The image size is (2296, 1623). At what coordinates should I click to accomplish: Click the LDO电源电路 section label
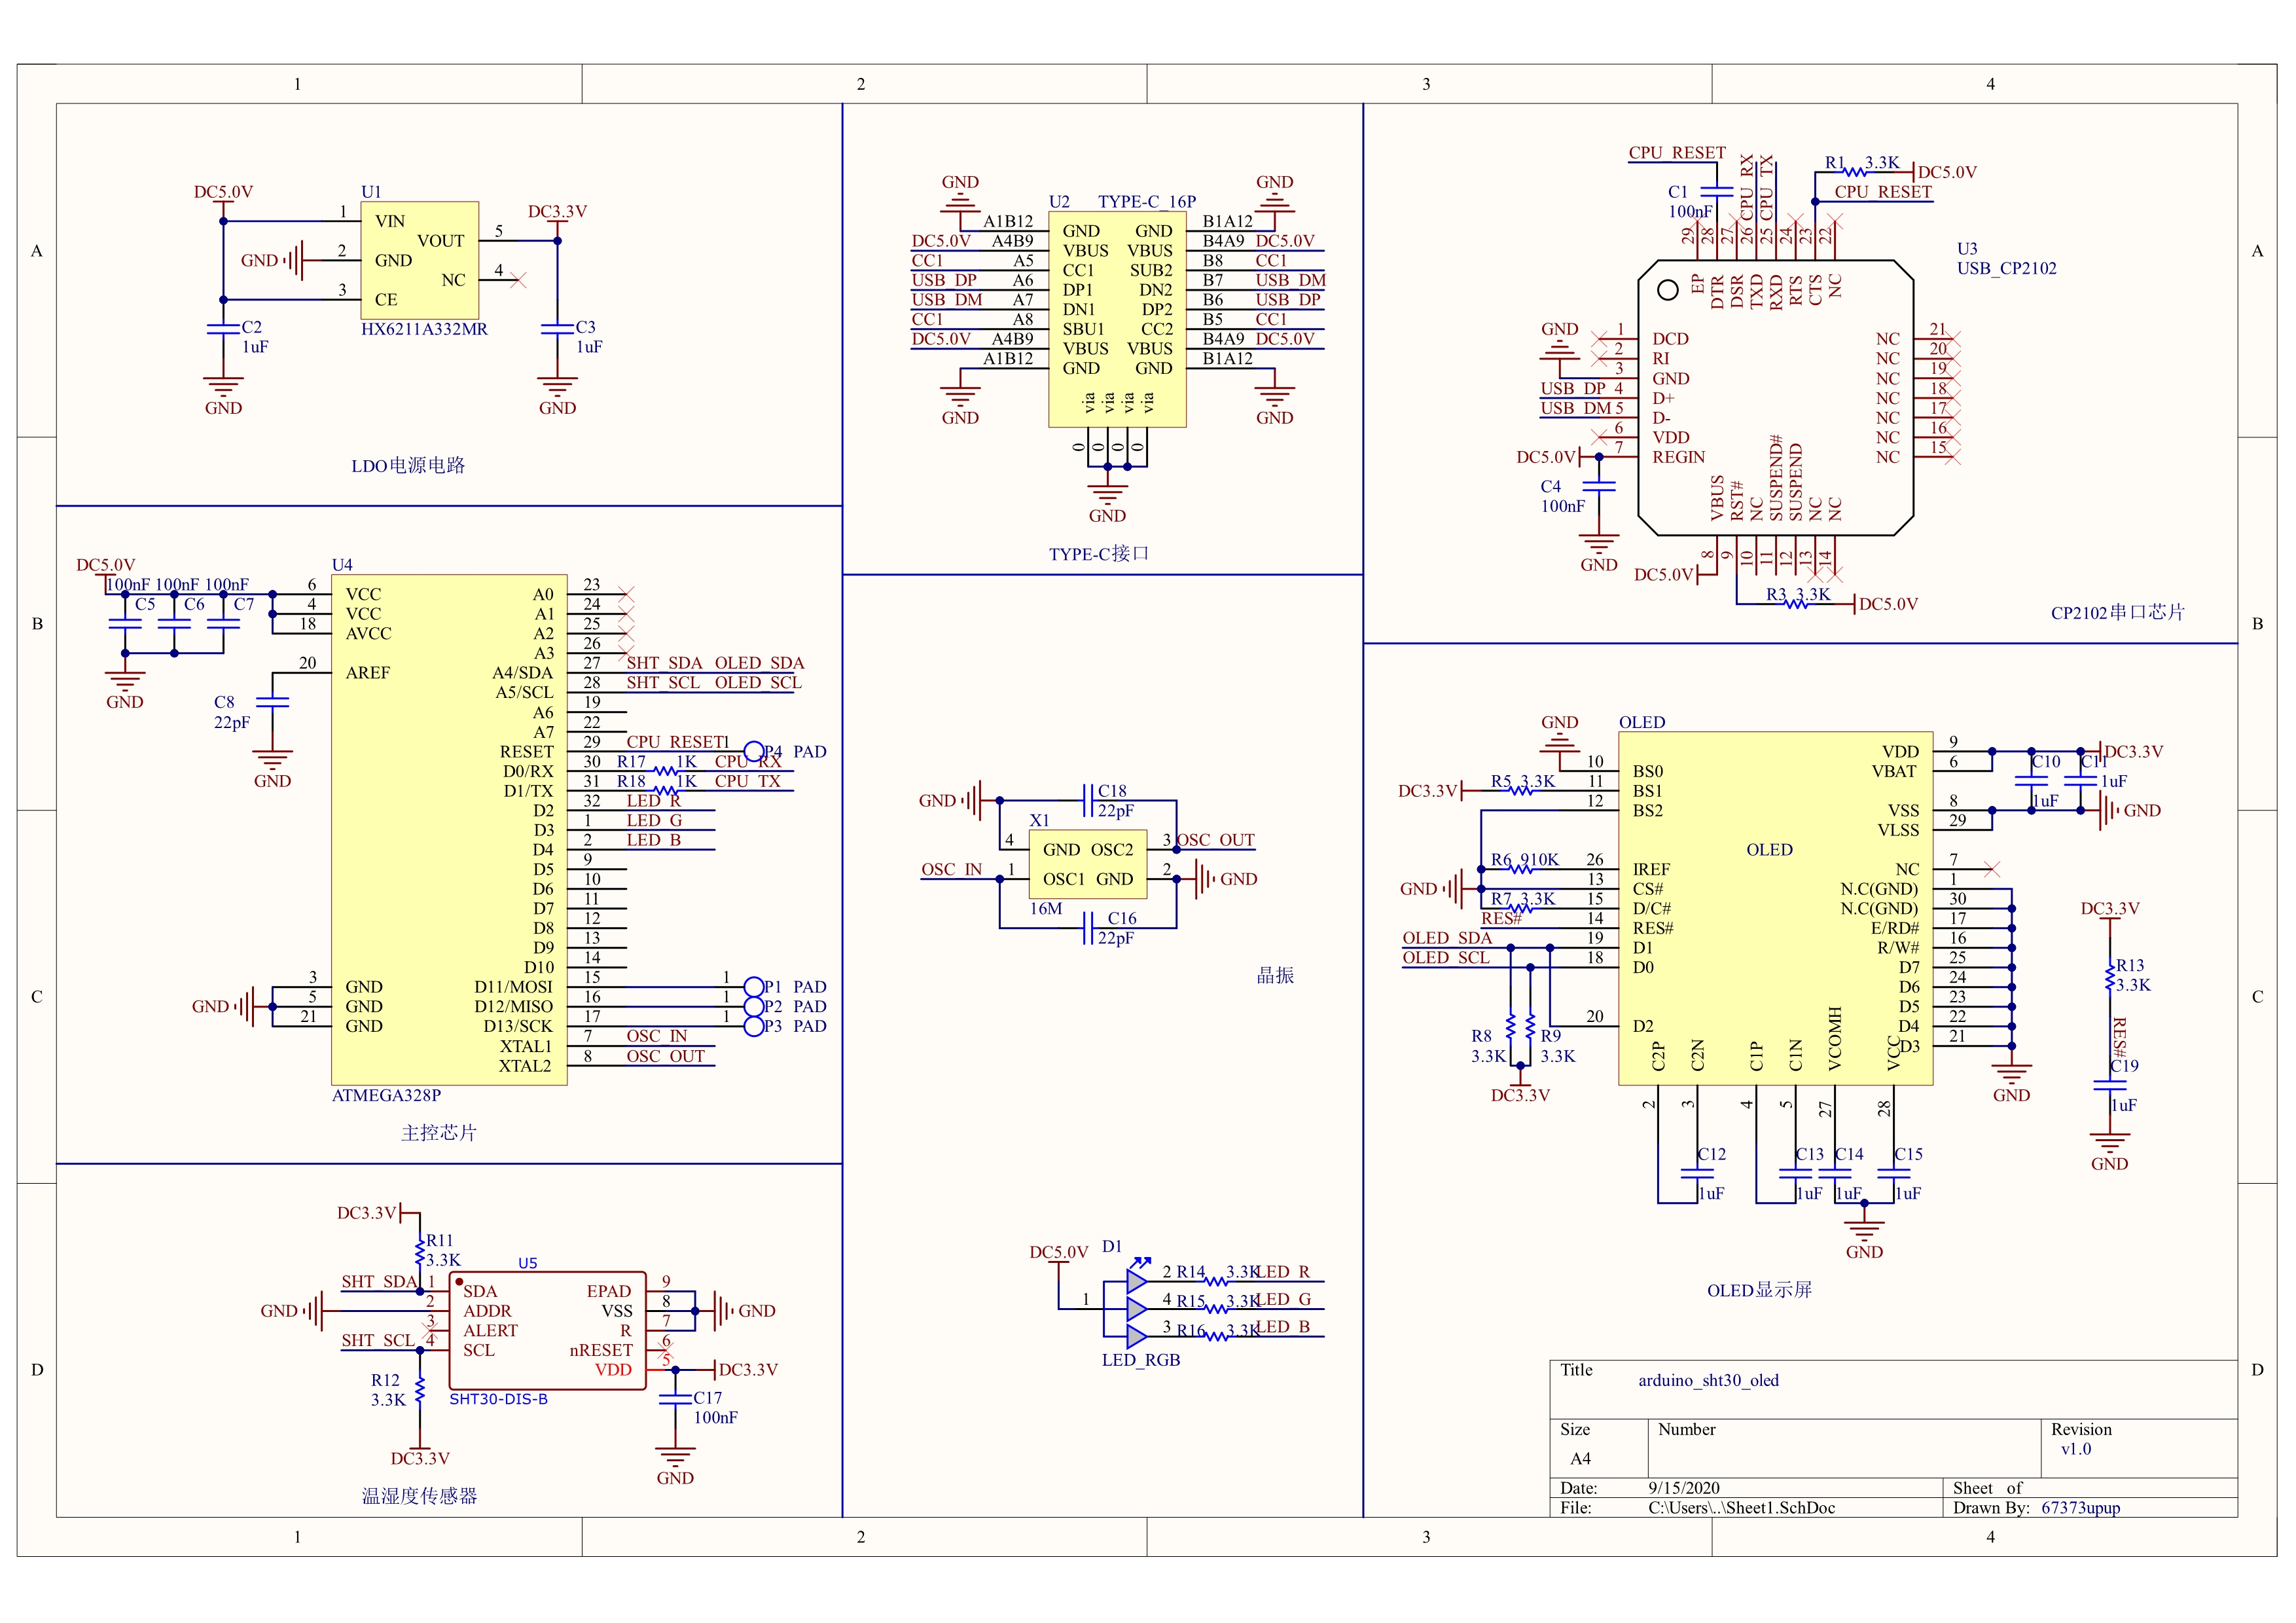coord(408,465)
